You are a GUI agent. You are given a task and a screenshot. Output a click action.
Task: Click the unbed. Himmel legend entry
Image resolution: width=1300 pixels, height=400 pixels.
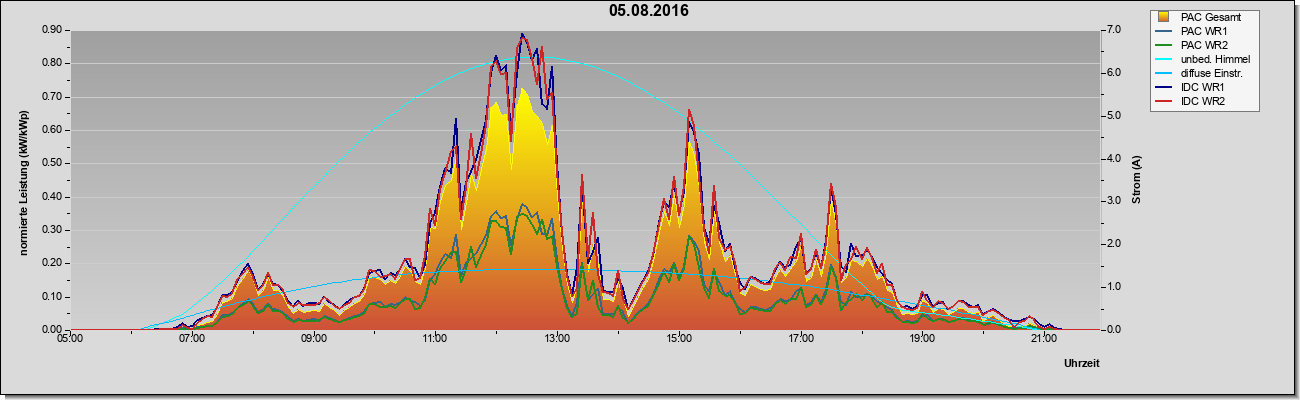click(1203, 60)
